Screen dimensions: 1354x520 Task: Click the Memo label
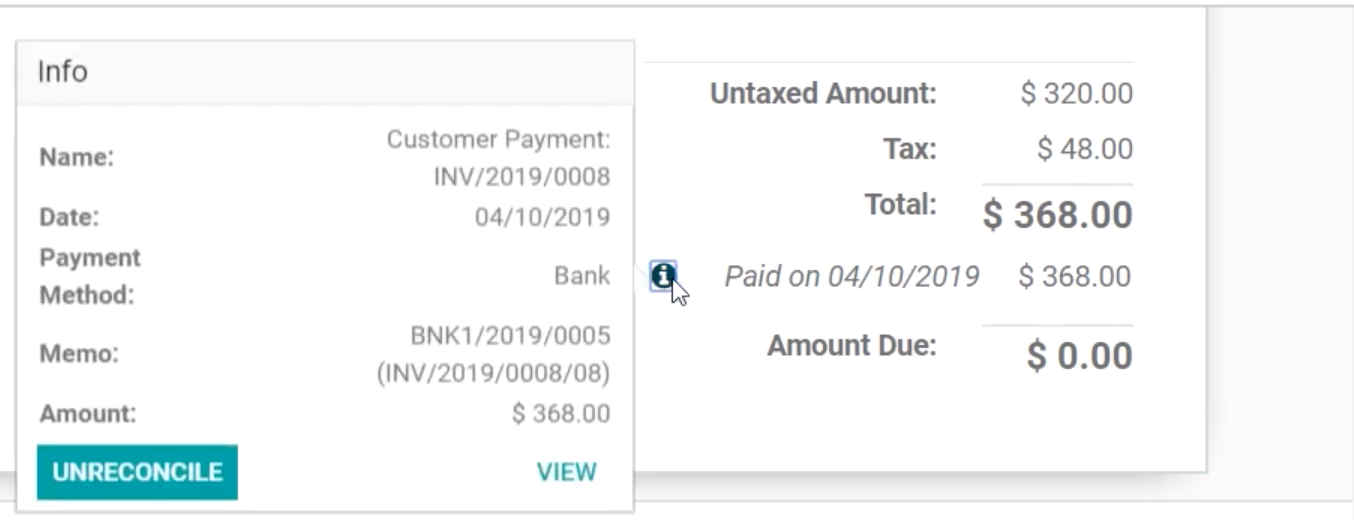pyautogui.click(x=79, y=354)
